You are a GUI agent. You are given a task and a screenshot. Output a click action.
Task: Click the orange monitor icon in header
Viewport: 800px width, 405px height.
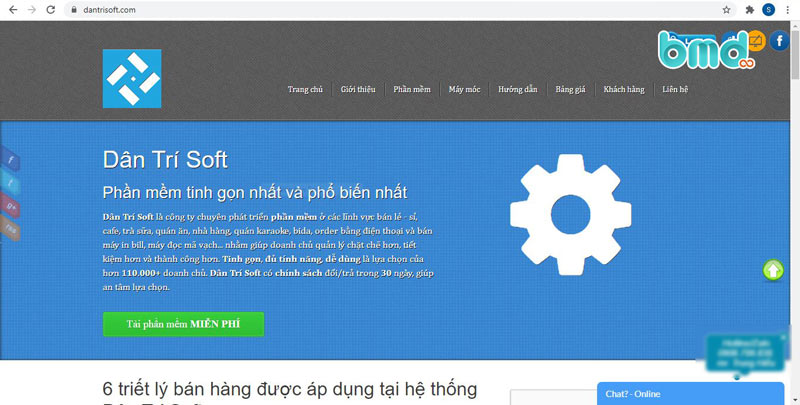756,41
